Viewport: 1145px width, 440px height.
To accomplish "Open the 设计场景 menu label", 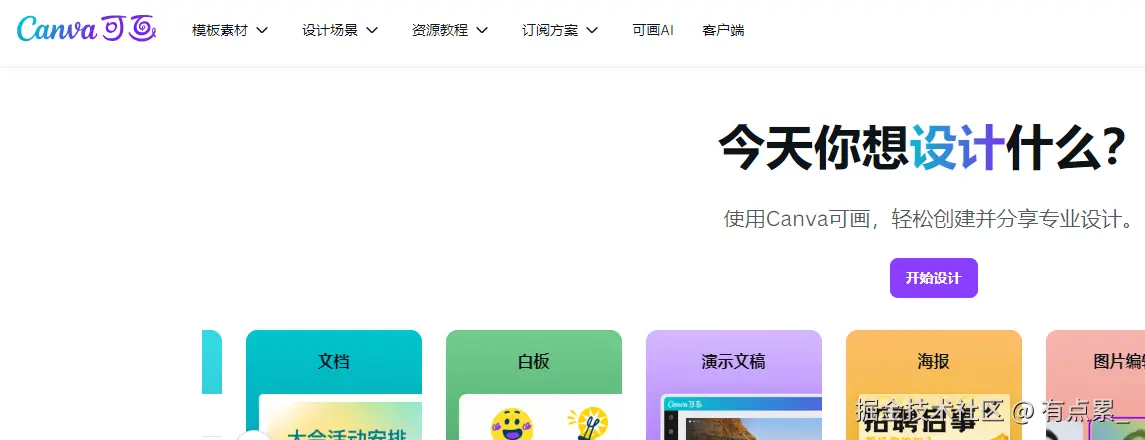I will (330, 31).
